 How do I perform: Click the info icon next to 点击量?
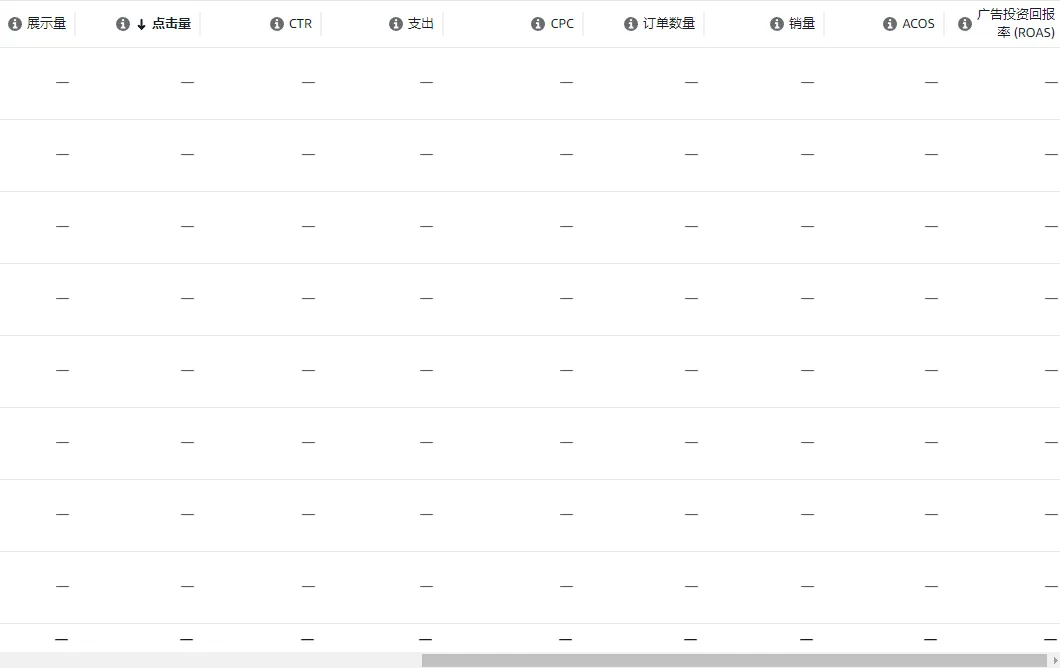click(x=122, y=24)
